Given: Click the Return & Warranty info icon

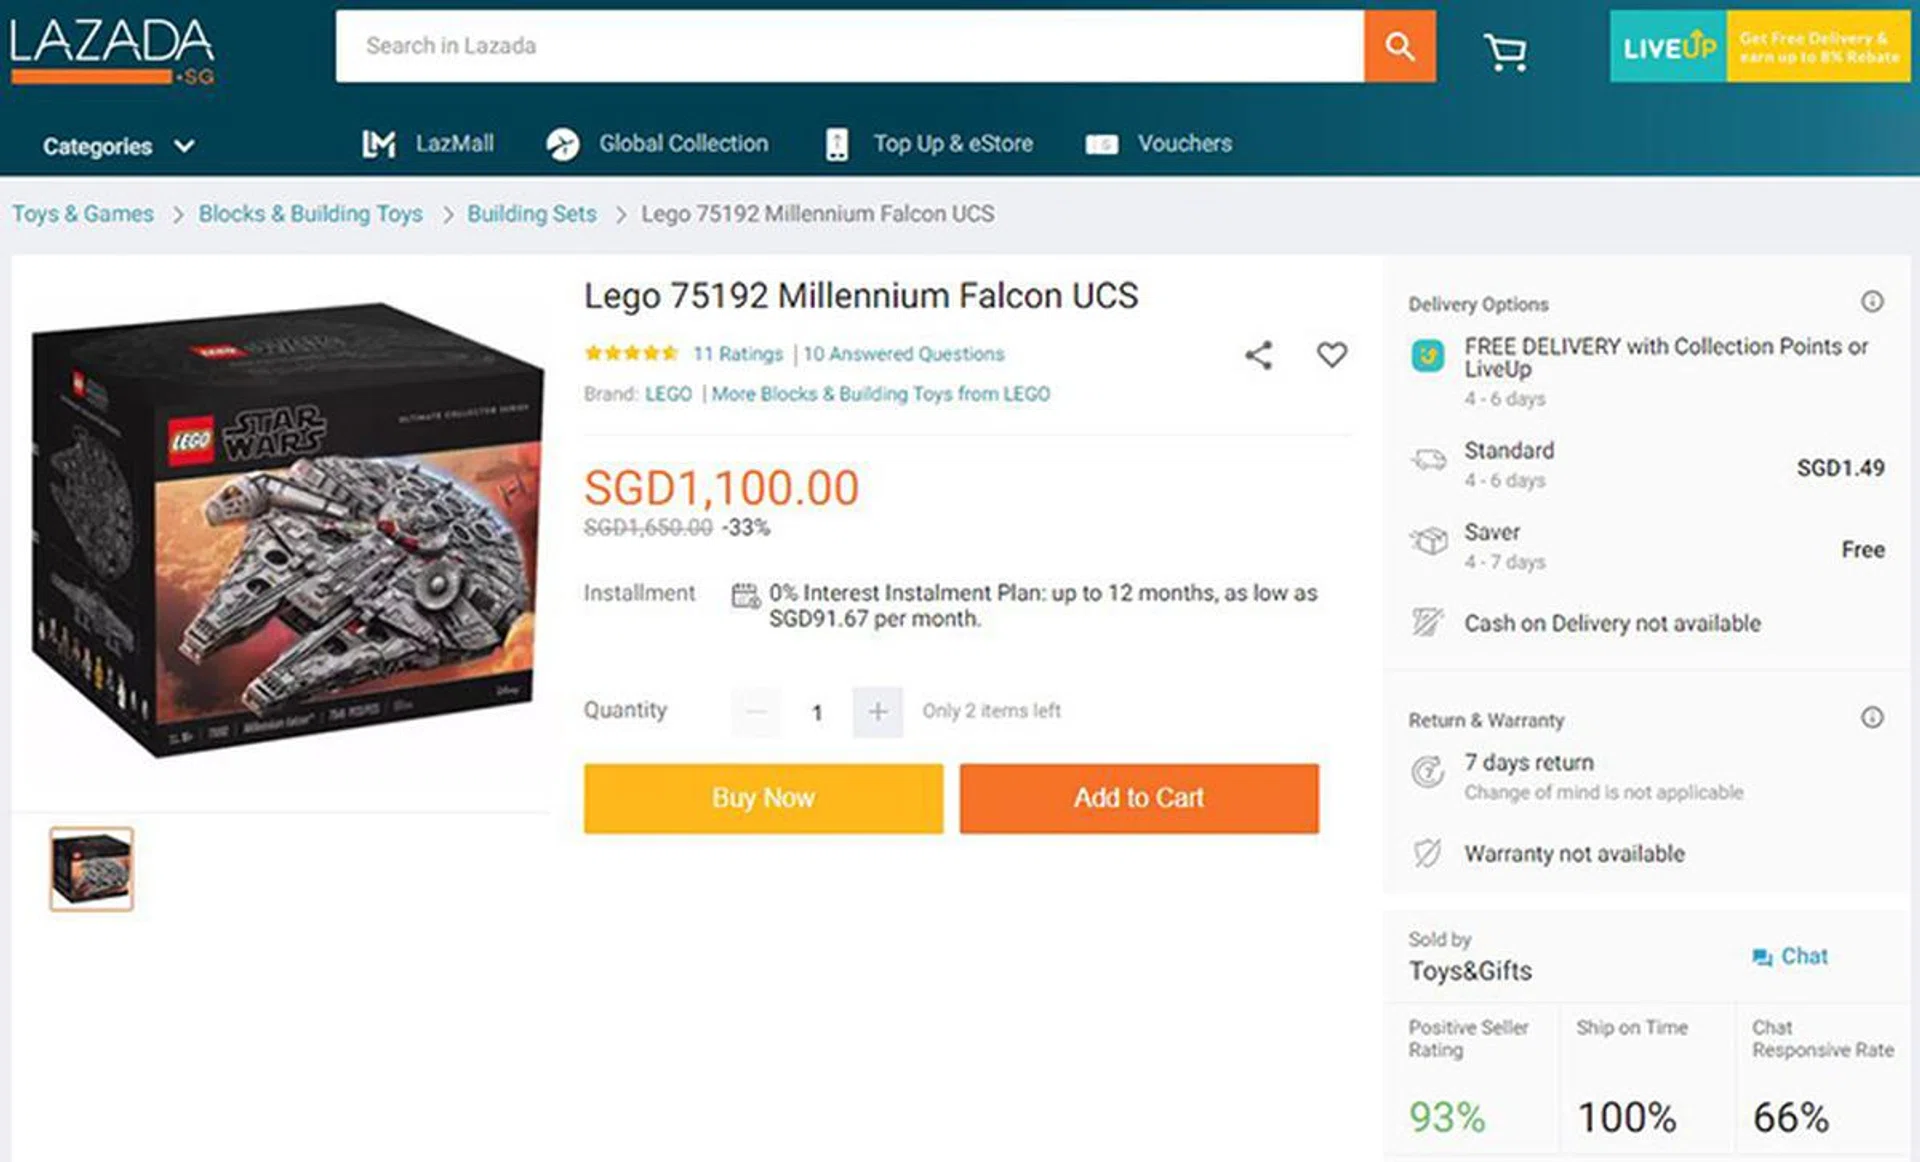Looking at the screenshot, I should [x=1872, y=718].
